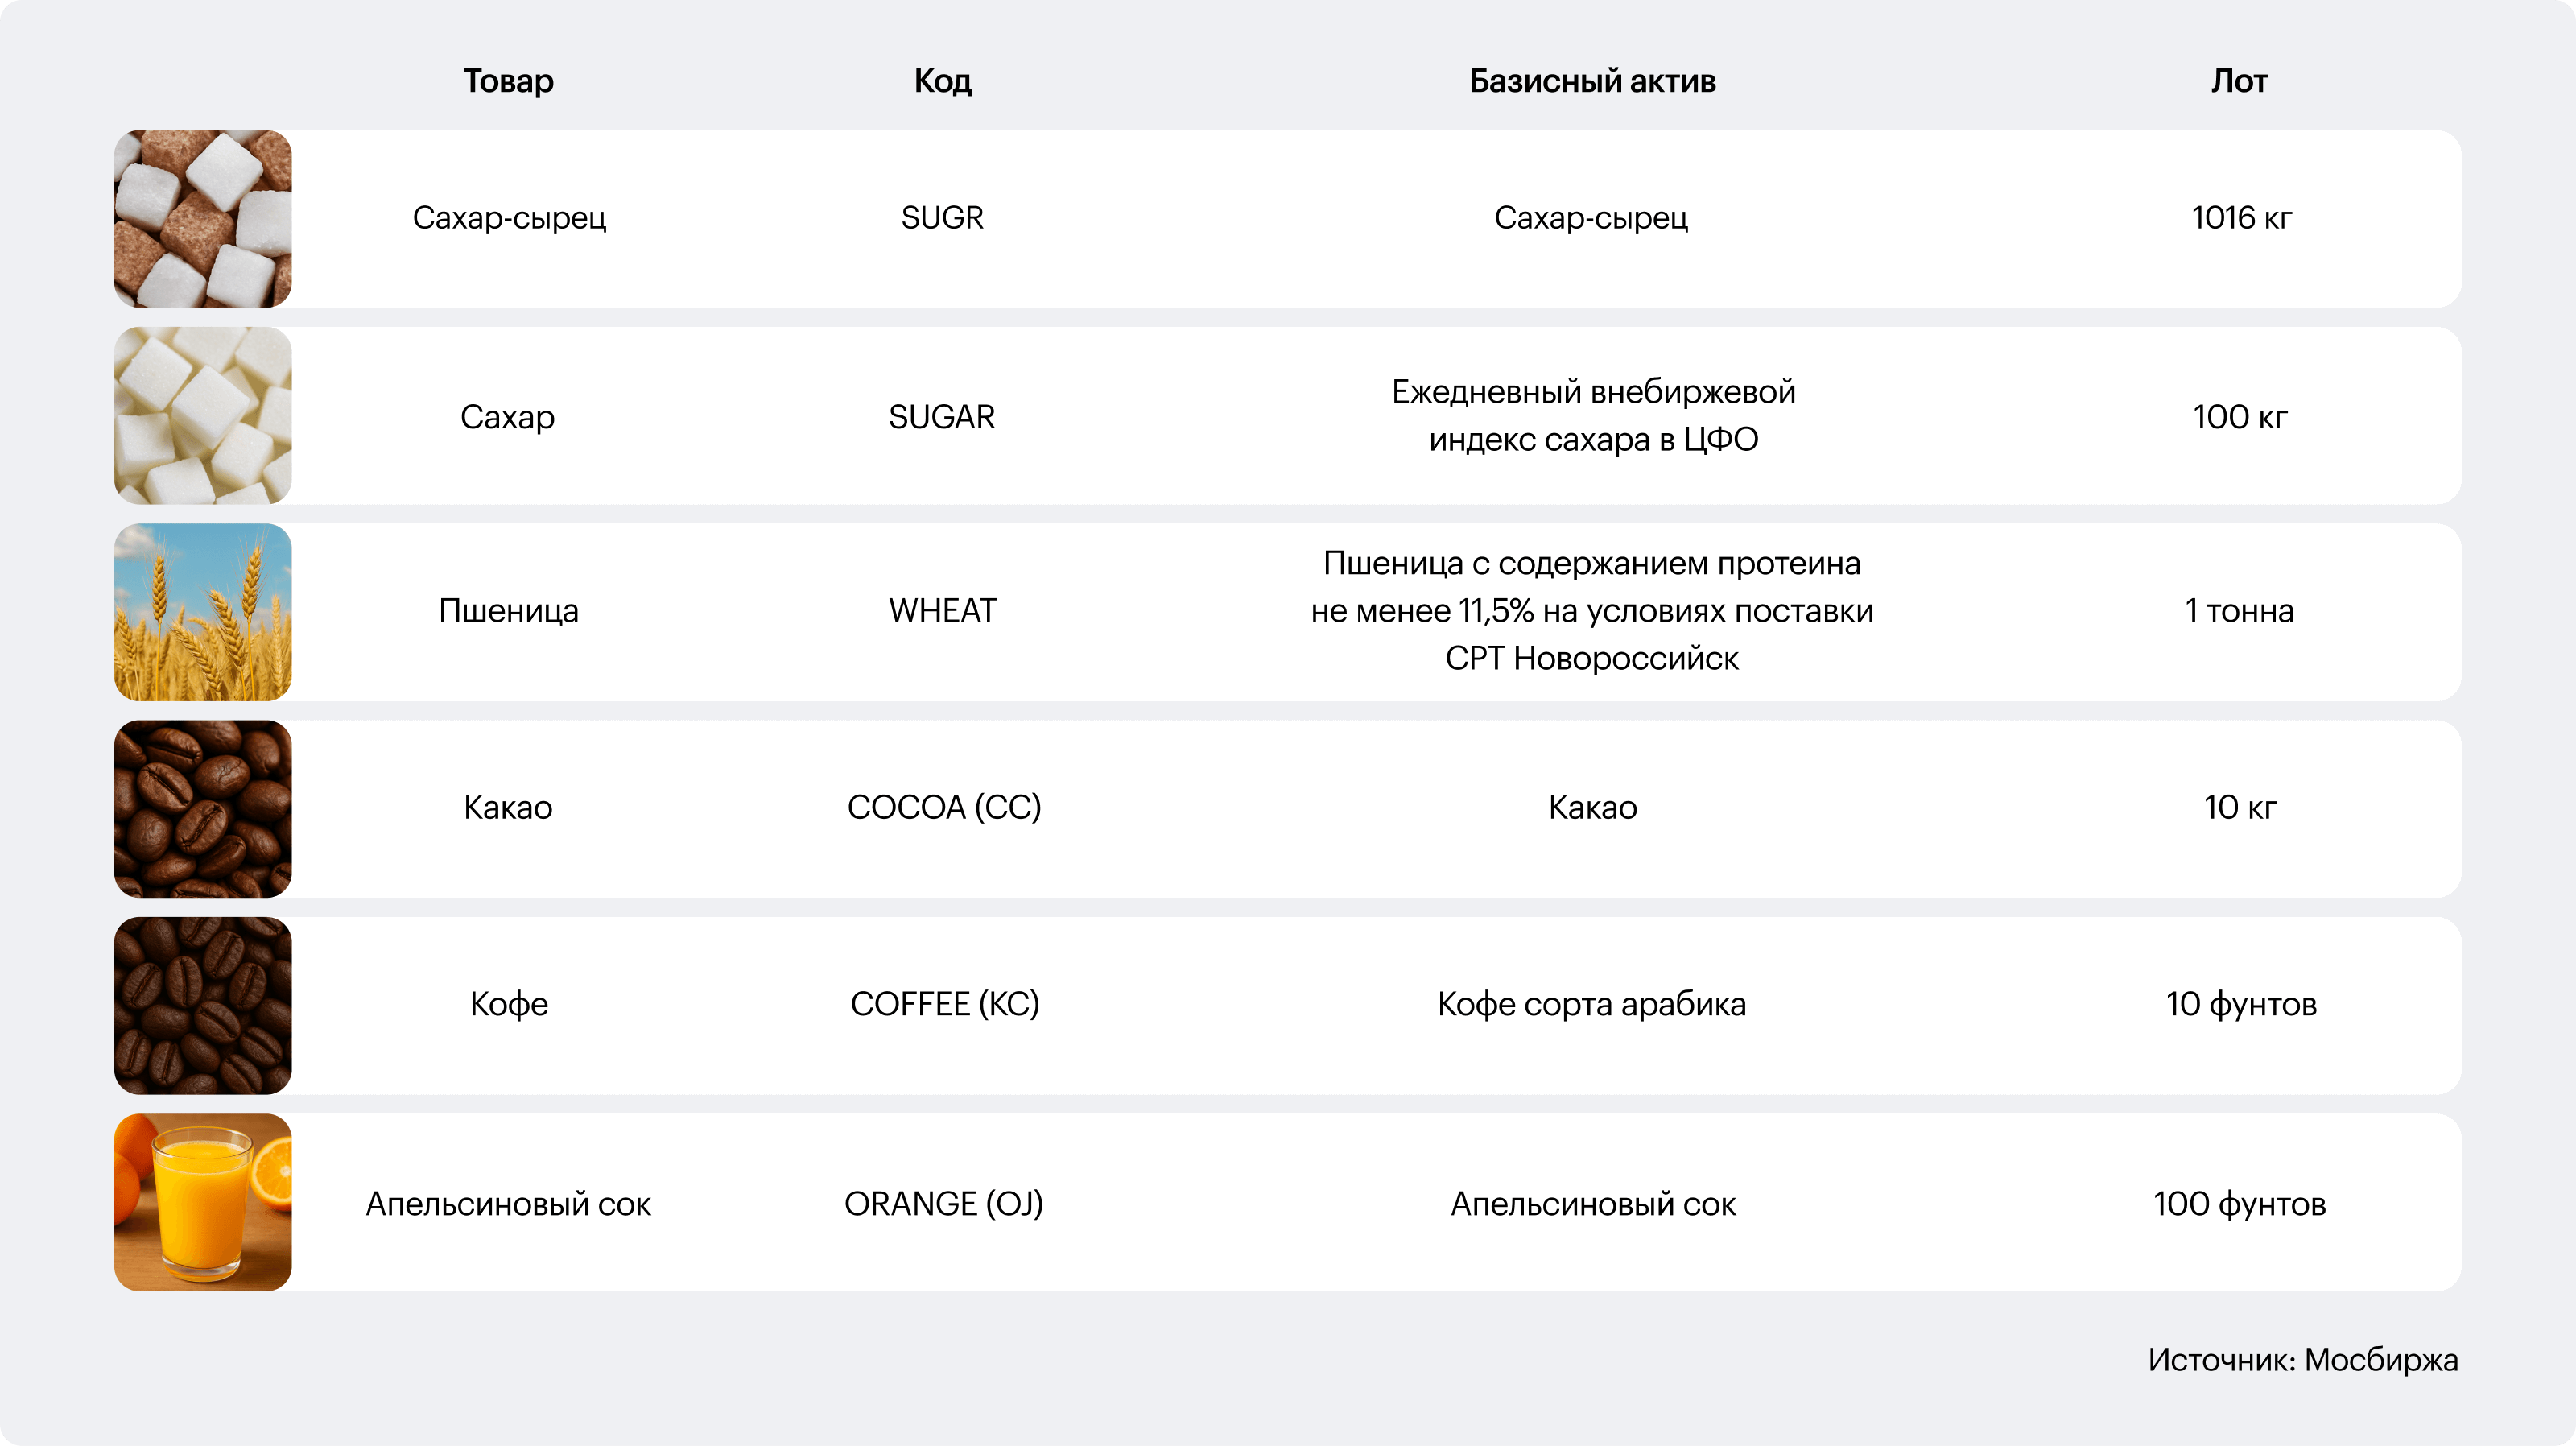Select the SUGR code cell
This screenshot has height=1446, width=2576.
tap(942, 217)
